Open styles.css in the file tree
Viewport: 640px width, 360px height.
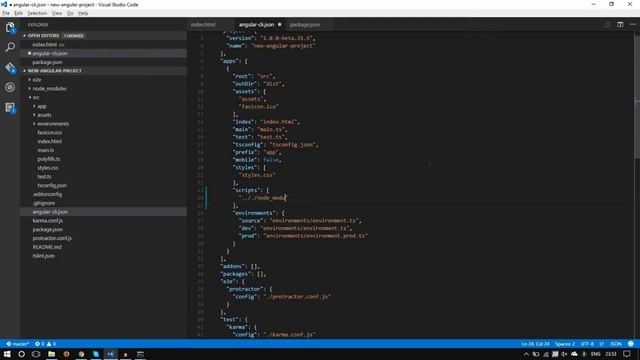[48, 168]
